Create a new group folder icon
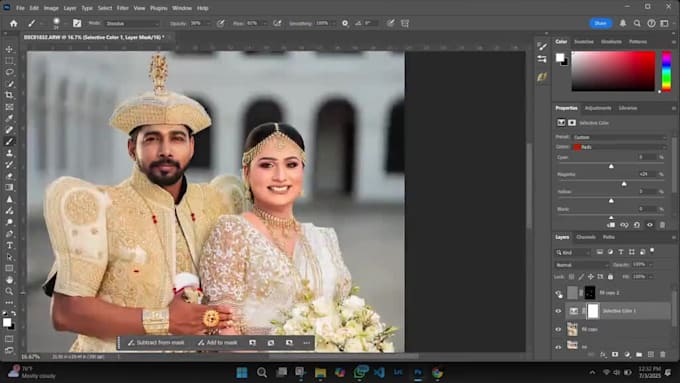 click(639, 354)
